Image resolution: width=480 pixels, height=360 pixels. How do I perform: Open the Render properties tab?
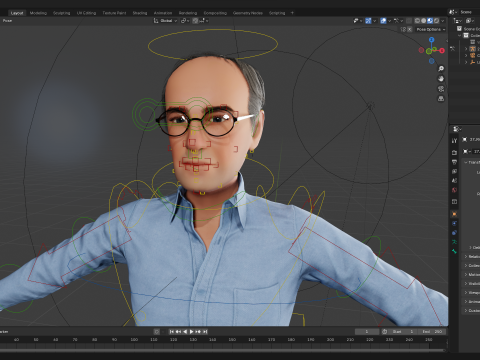click(x=454, y=153)
